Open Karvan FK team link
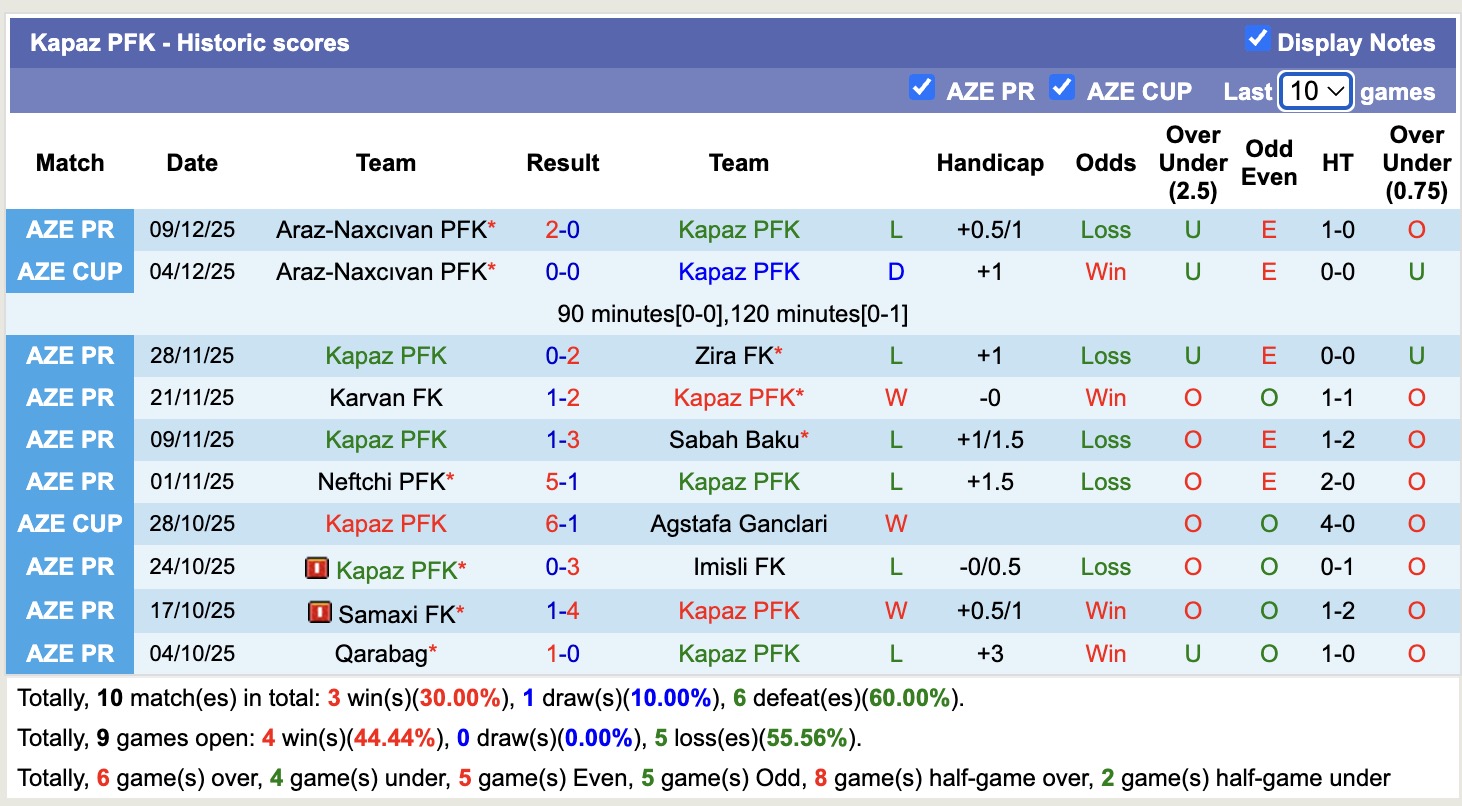 click(386, 398)
